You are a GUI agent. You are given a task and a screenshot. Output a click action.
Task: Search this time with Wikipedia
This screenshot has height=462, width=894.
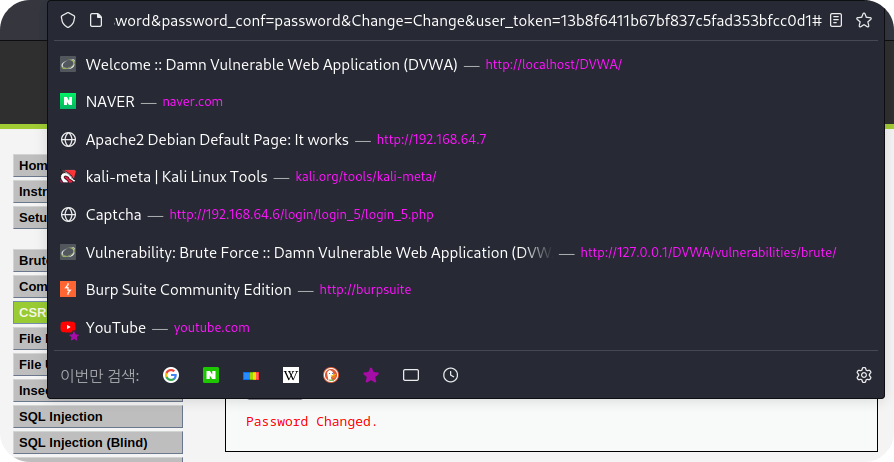pyautogui.click(x=291, y=375)
